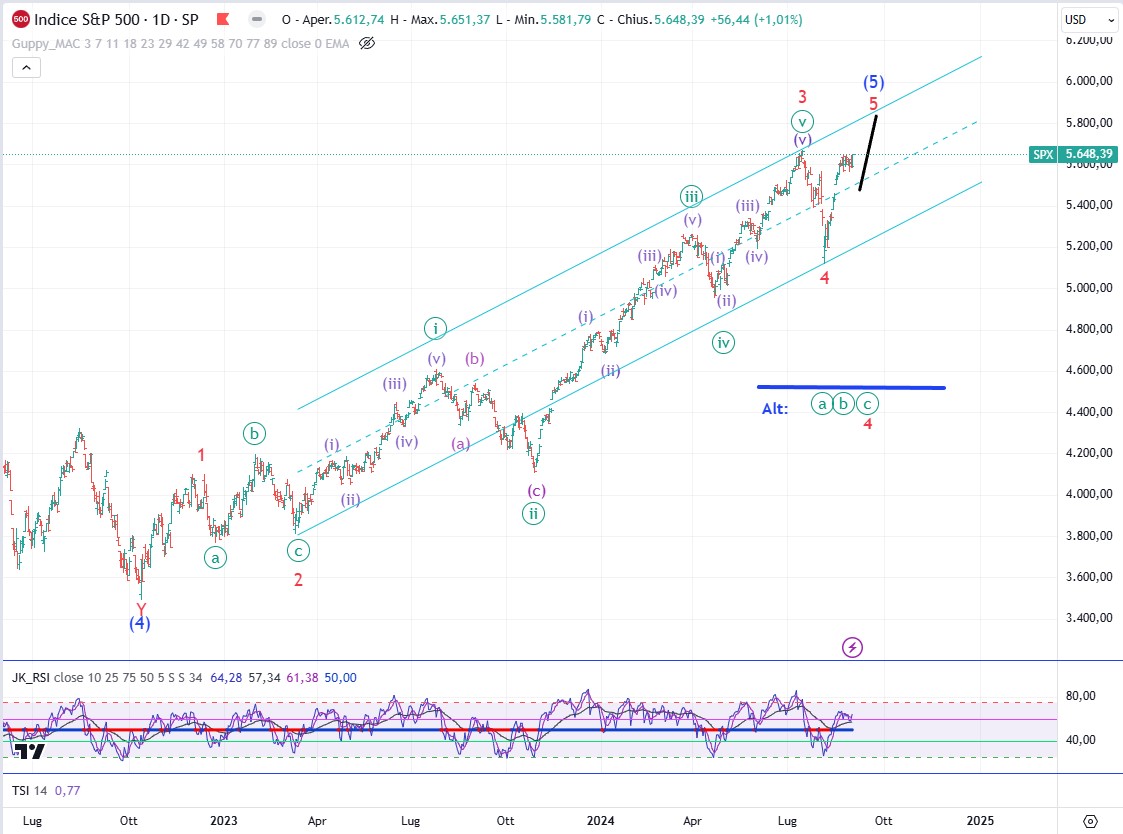Select the red wave 1 label
This screenshot has width=1123, height=834.
(x=201, y=455)
